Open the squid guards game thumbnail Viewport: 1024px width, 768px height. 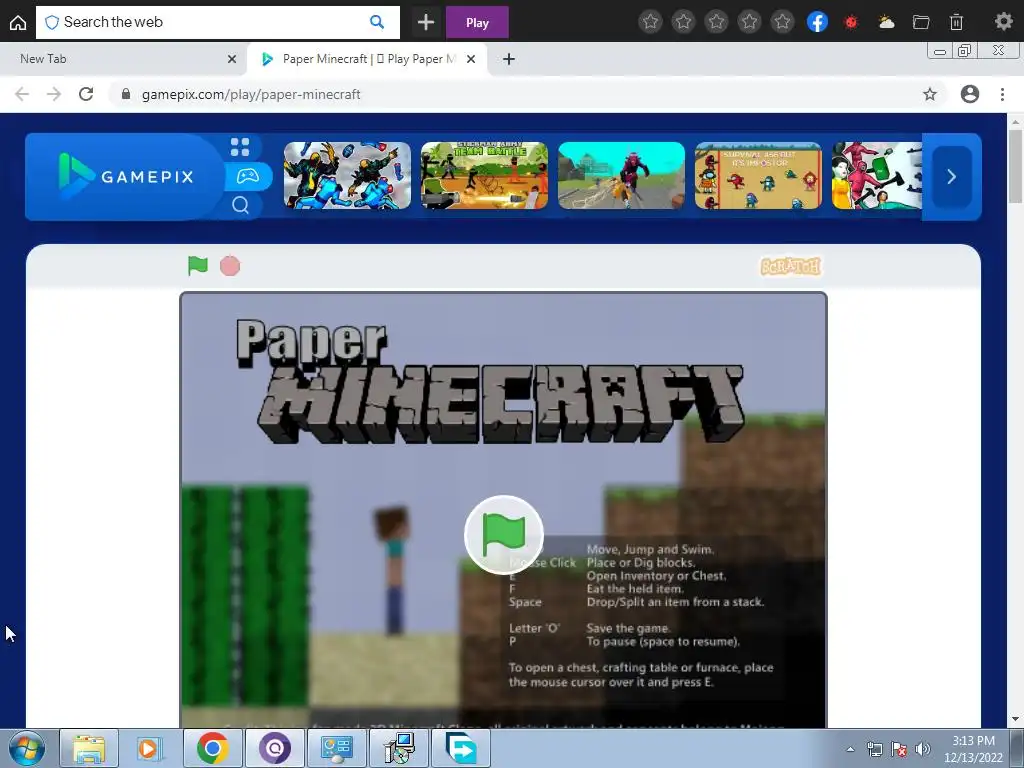click(877, 176)
